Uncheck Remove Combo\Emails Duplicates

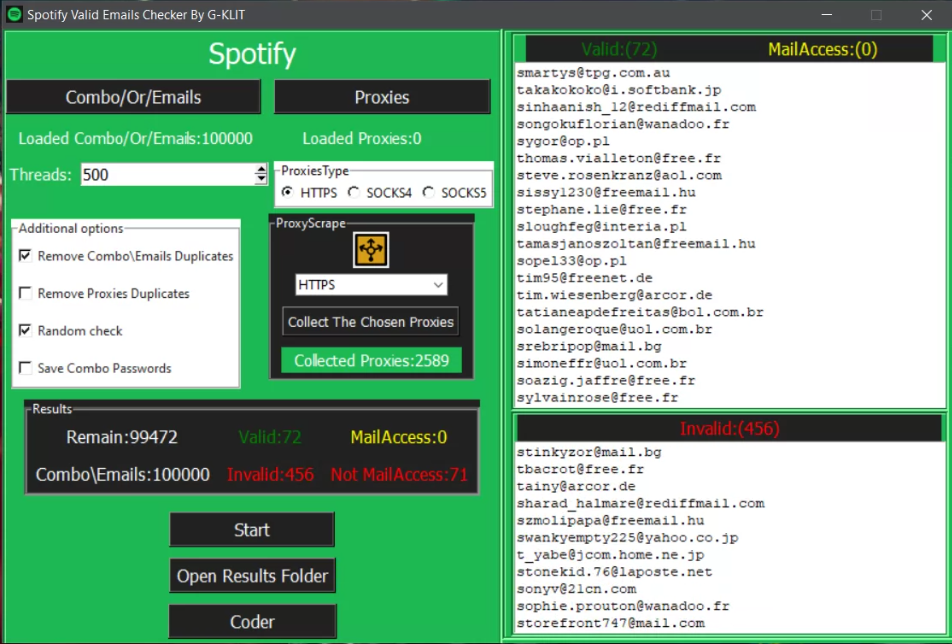pos(25,255)
